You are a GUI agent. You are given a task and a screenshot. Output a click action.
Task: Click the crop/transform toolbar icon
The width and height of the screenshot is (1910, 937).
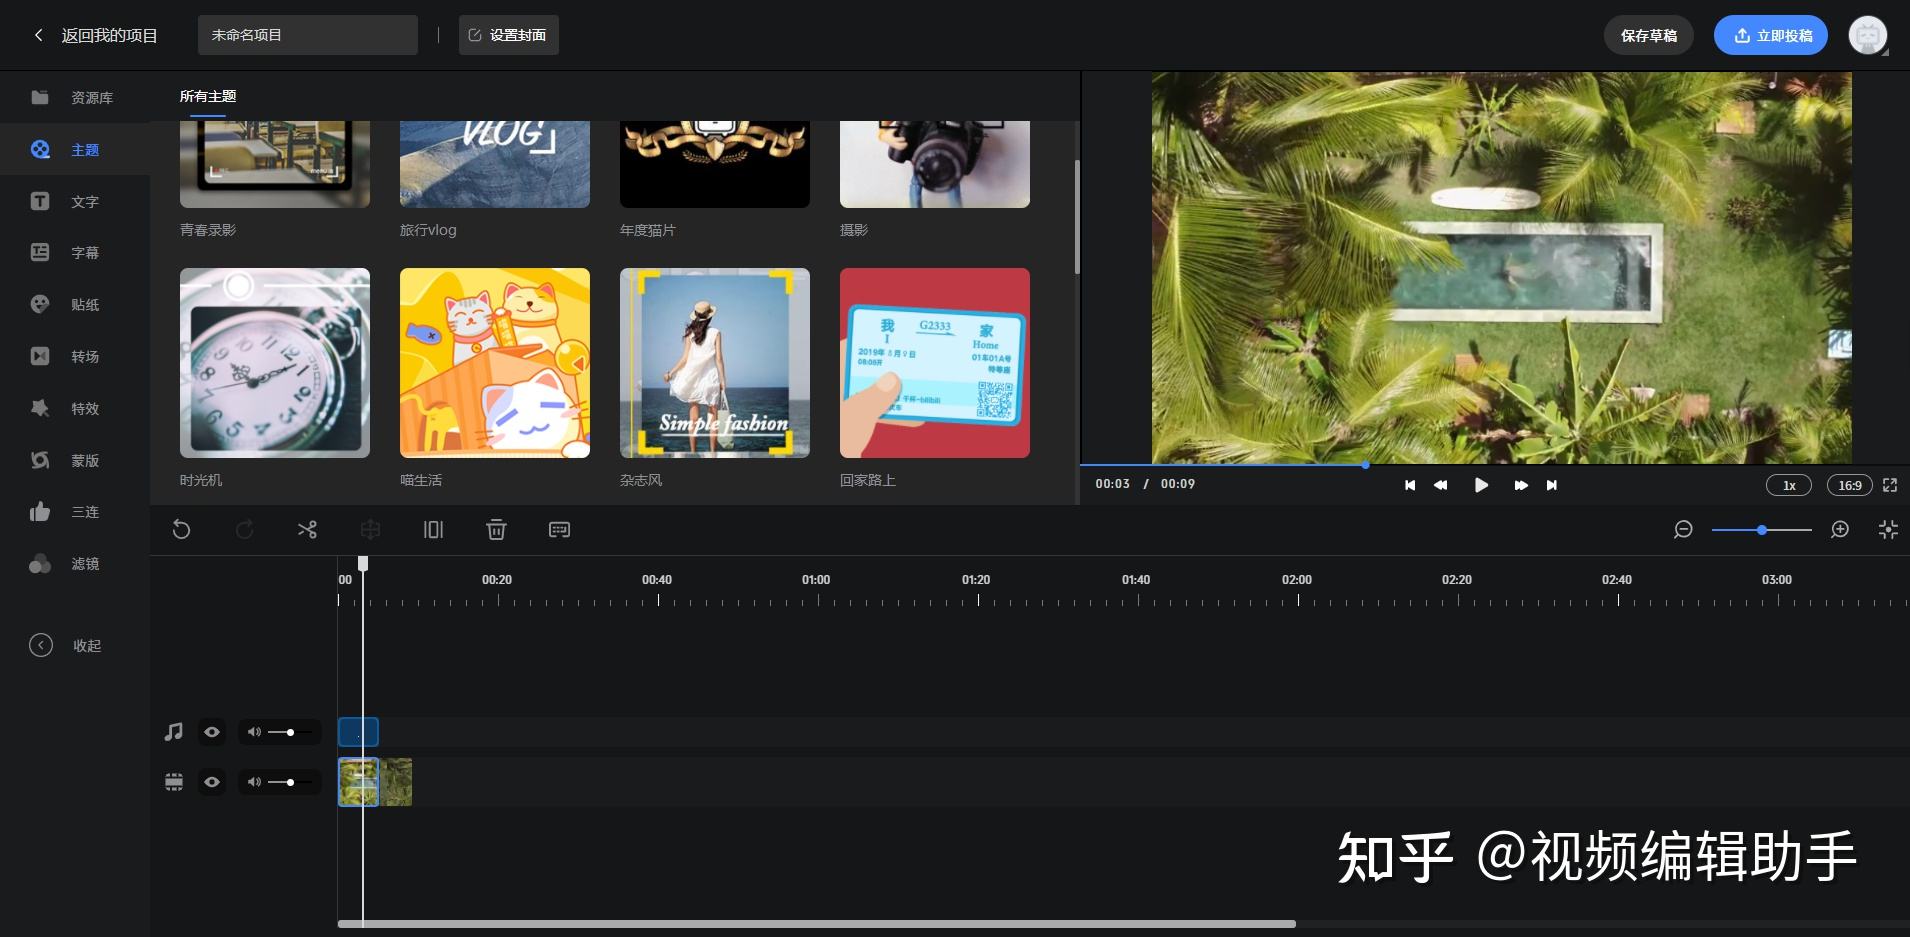point(370,529)
